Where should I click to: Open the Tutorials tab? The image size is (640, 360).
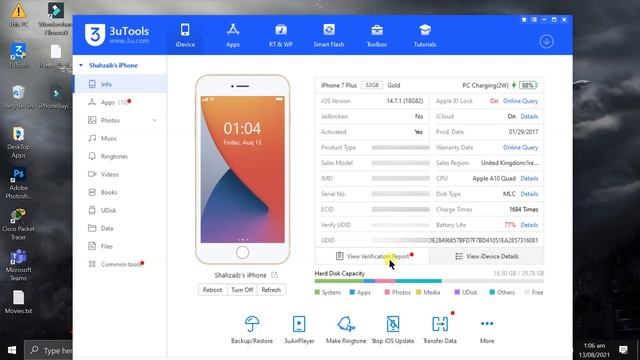coord(425,36)
